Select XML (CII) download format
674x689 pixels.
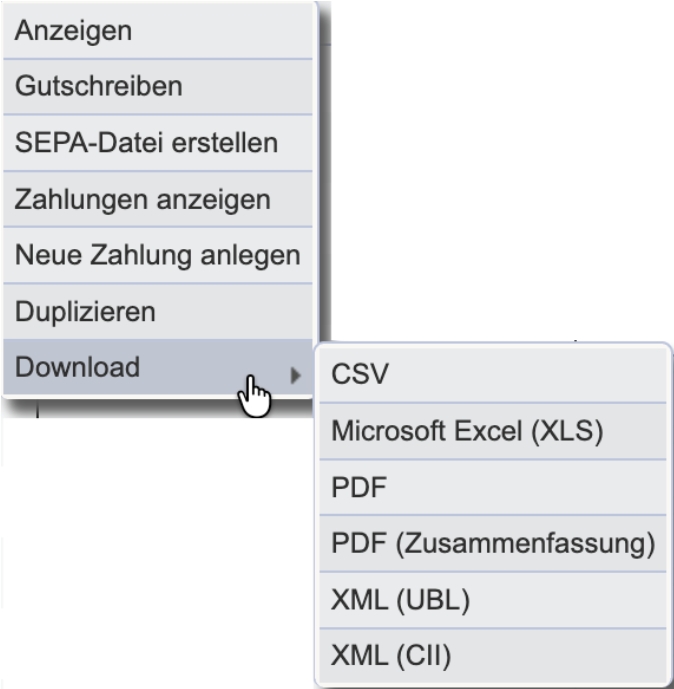(493, 656)
